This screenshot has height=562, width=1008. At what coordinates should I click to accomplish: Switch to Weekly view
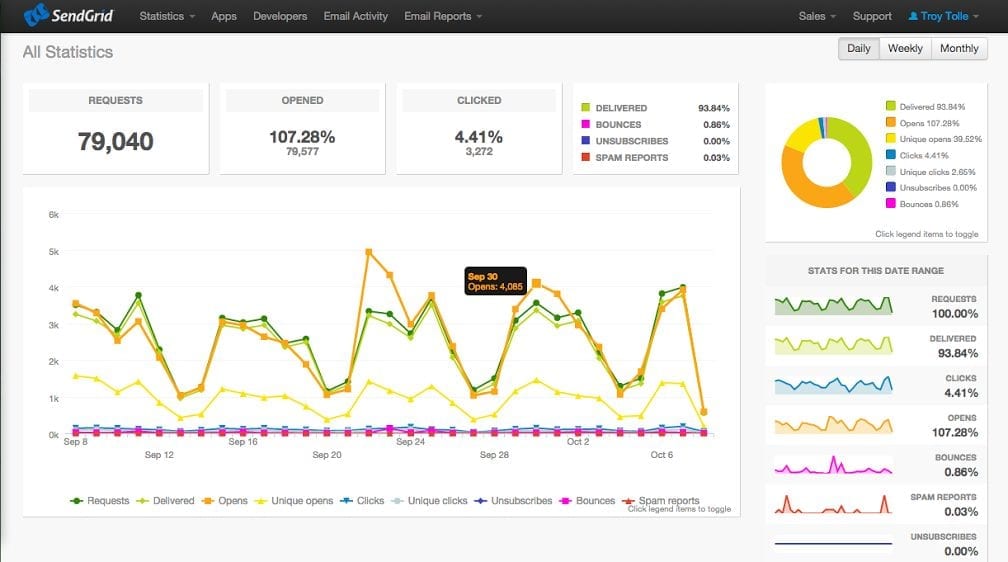point(905,48)
